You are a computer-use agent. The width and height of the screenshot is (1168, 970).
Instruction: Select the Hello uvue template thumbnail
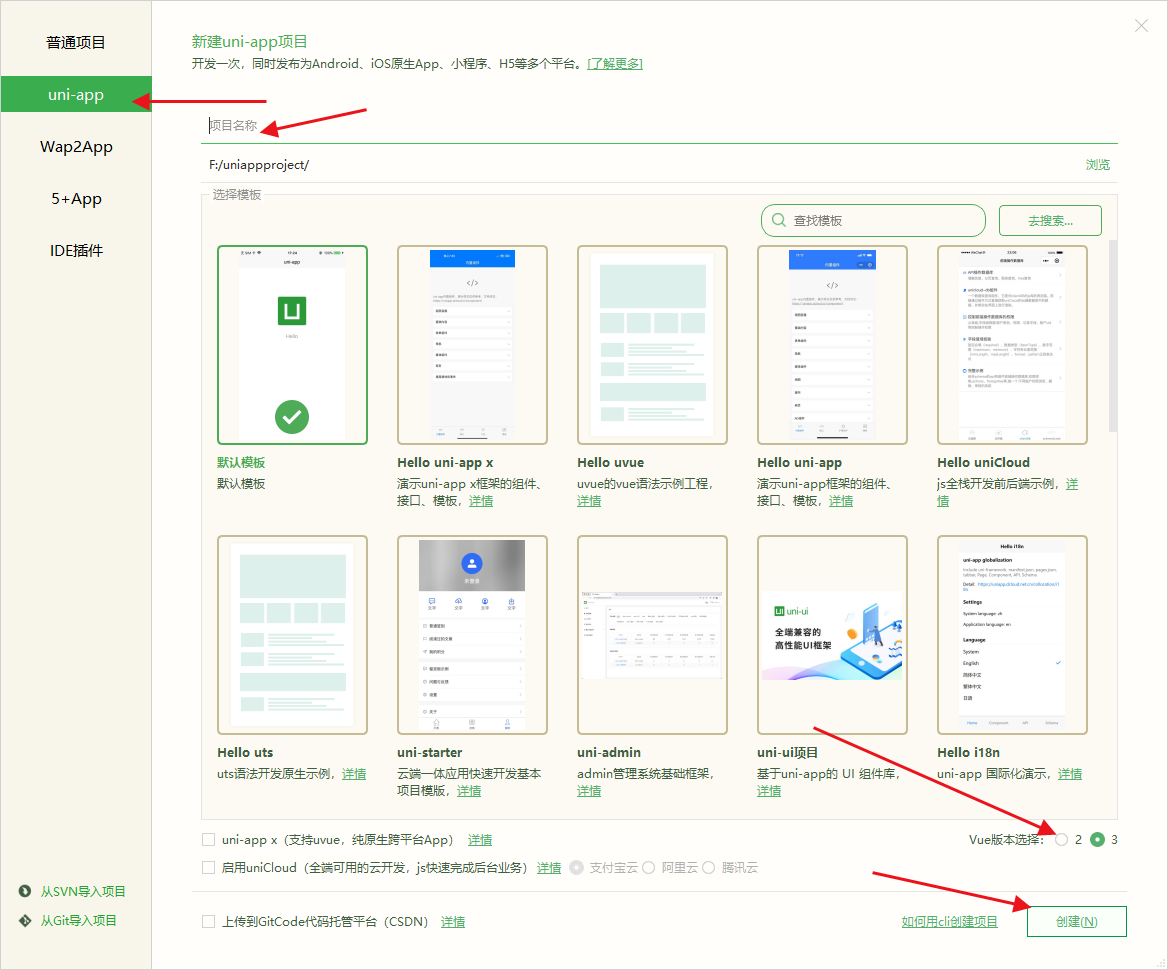pyautogui.click(x=653, y=345)
